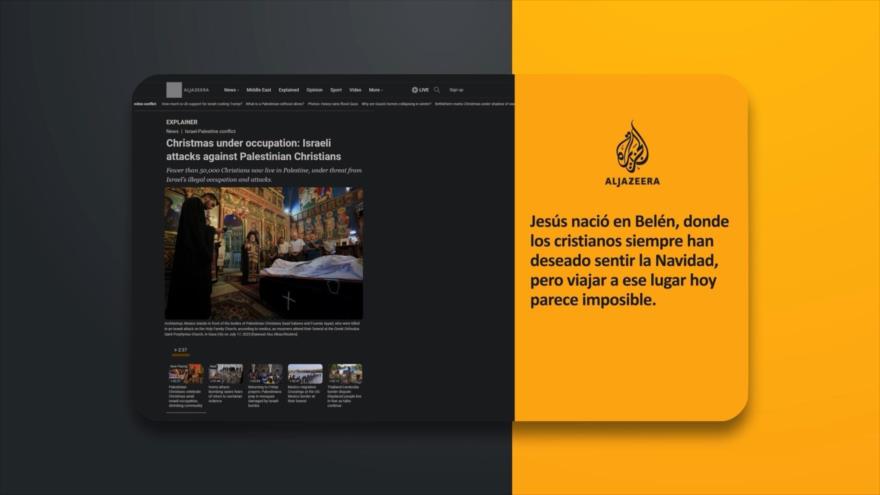Expand the More dropdown menu

(x=375, y=90)
